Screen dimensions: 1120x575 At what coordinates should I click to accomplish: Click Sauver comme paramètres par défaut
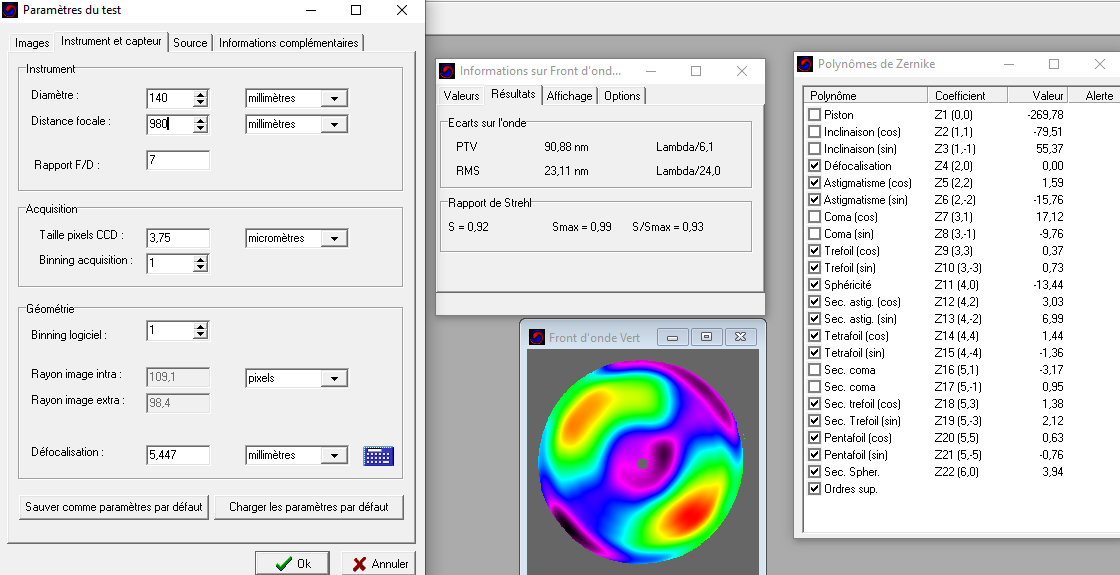(x=114, y=507)
